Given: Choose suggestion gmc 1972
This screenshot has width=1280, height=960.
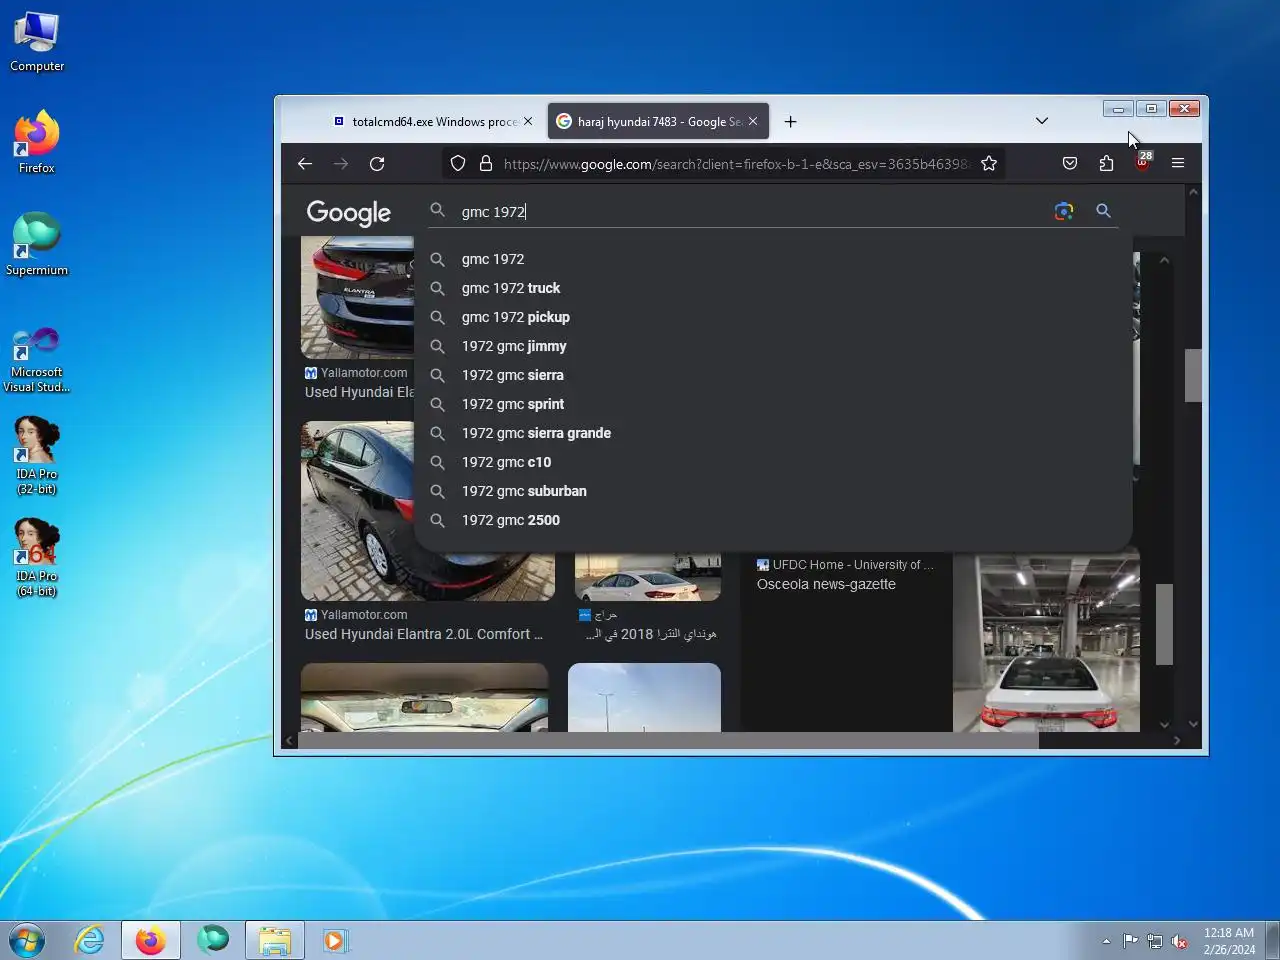Looking at the screenshot, I should [x=773, y=259].
